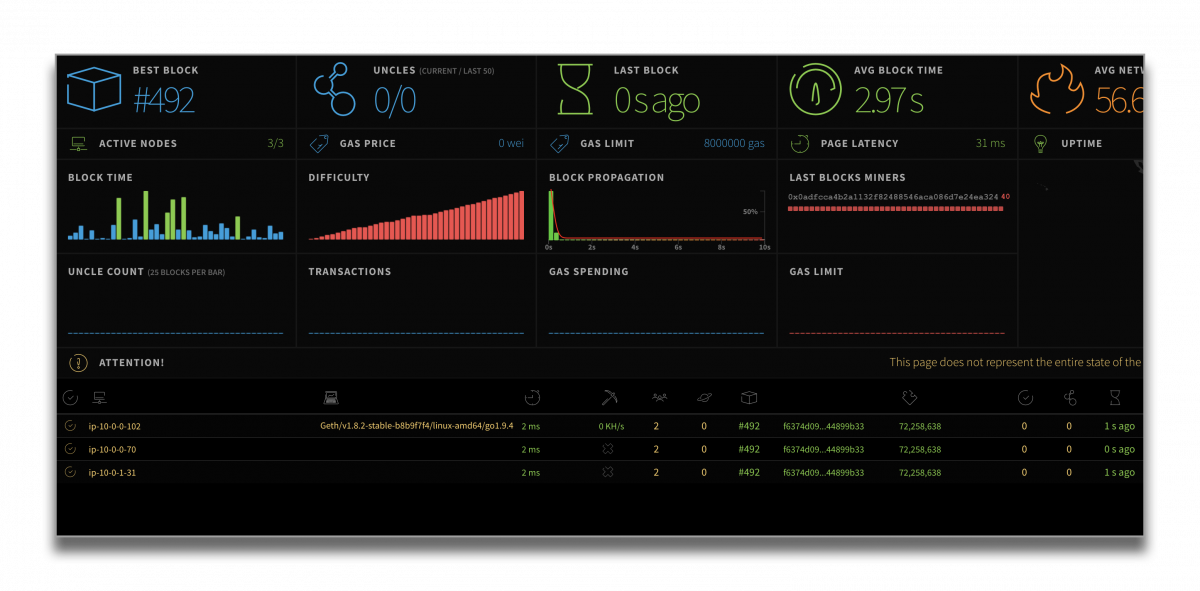Image resolution: width=1200 pixels, height=591 pixels.
Task: Click the Best Block cube icon
Action: [94, 90]
